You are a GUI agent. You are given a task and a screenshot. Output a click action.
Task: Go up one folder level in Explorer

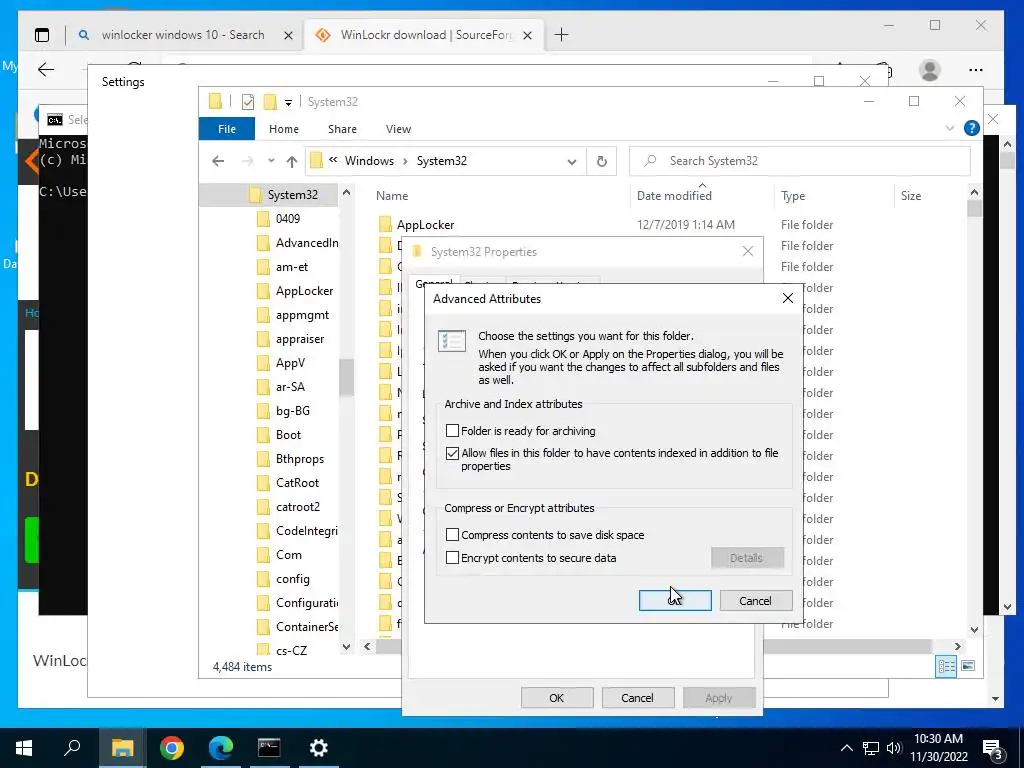tap(292, 161)
